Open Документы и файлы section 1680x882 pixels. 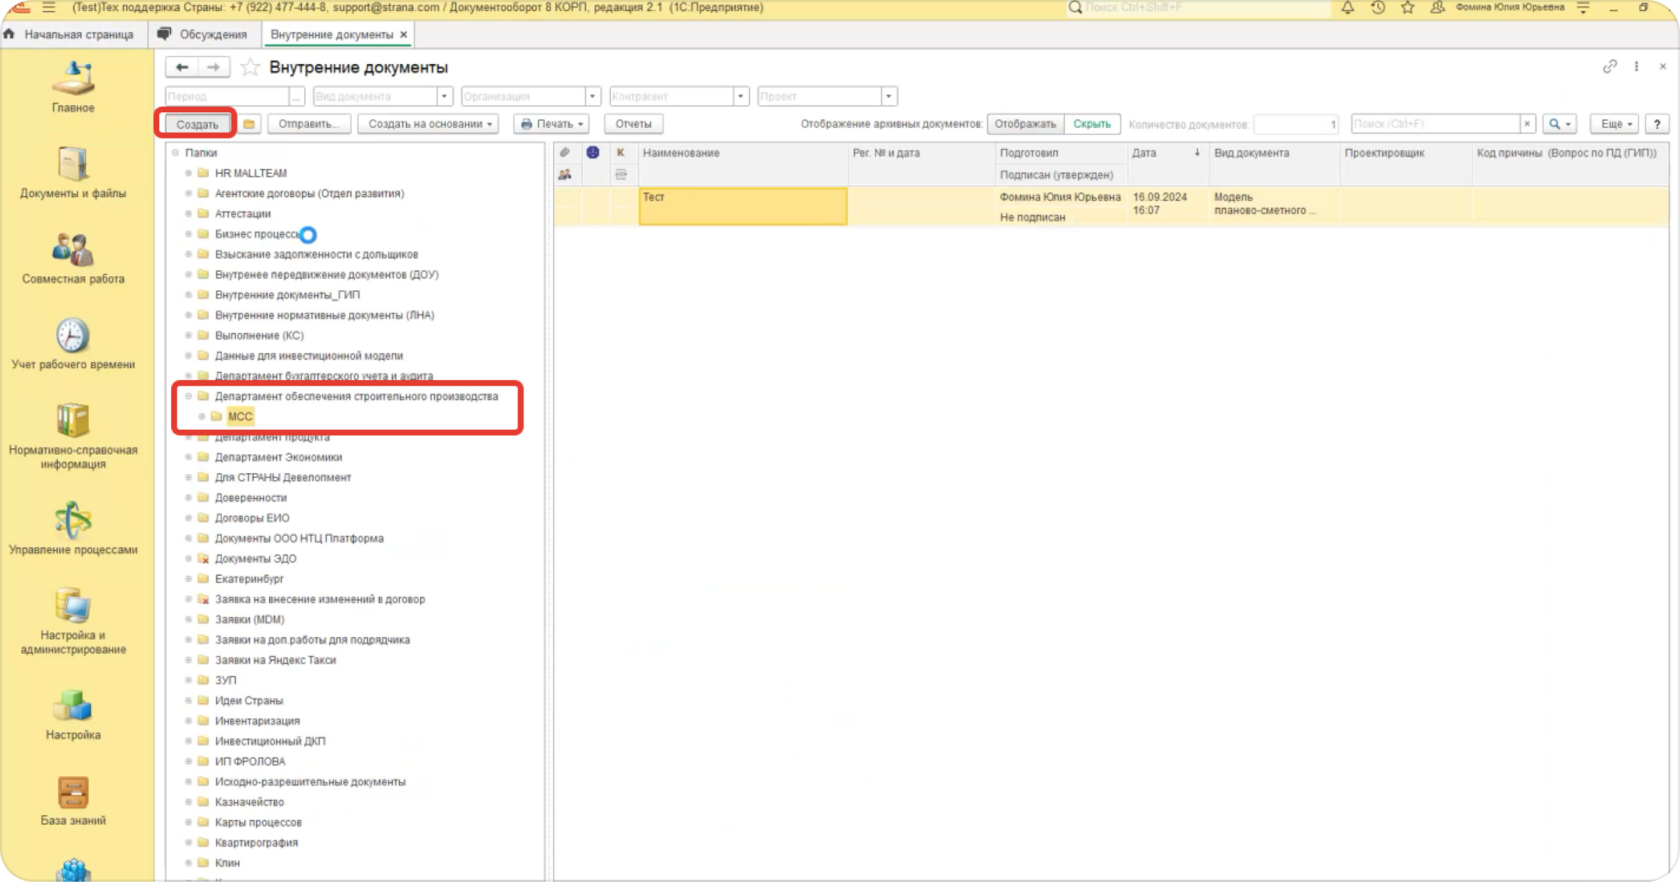click(73, 172)
